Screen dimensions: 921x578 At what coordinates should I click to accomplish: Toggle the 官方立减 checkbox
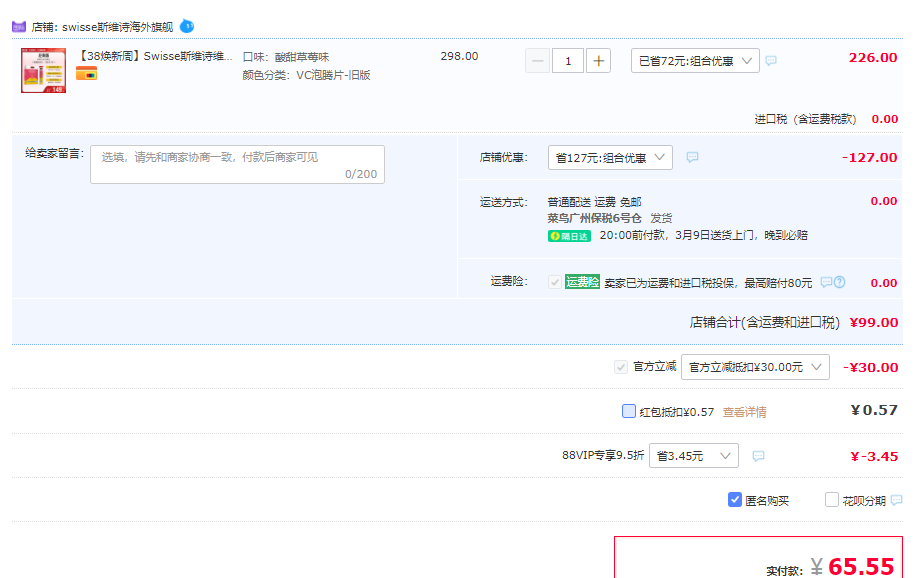pyautogui.click(x=620, y=367)
